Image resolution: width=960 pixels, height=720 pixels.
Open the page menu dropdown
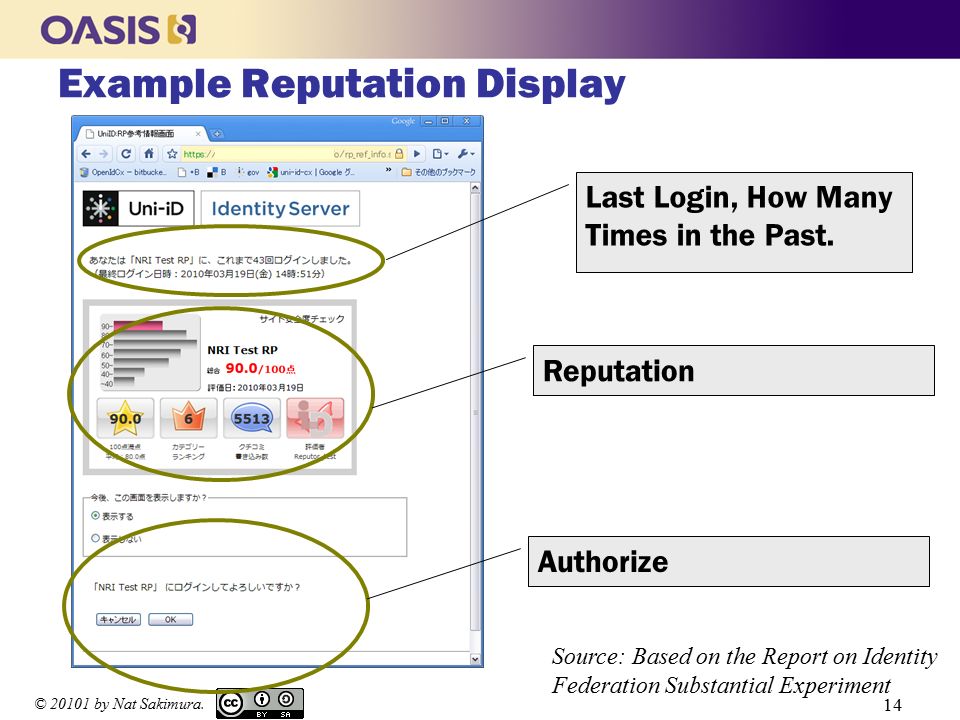click(x=440, y=154)
